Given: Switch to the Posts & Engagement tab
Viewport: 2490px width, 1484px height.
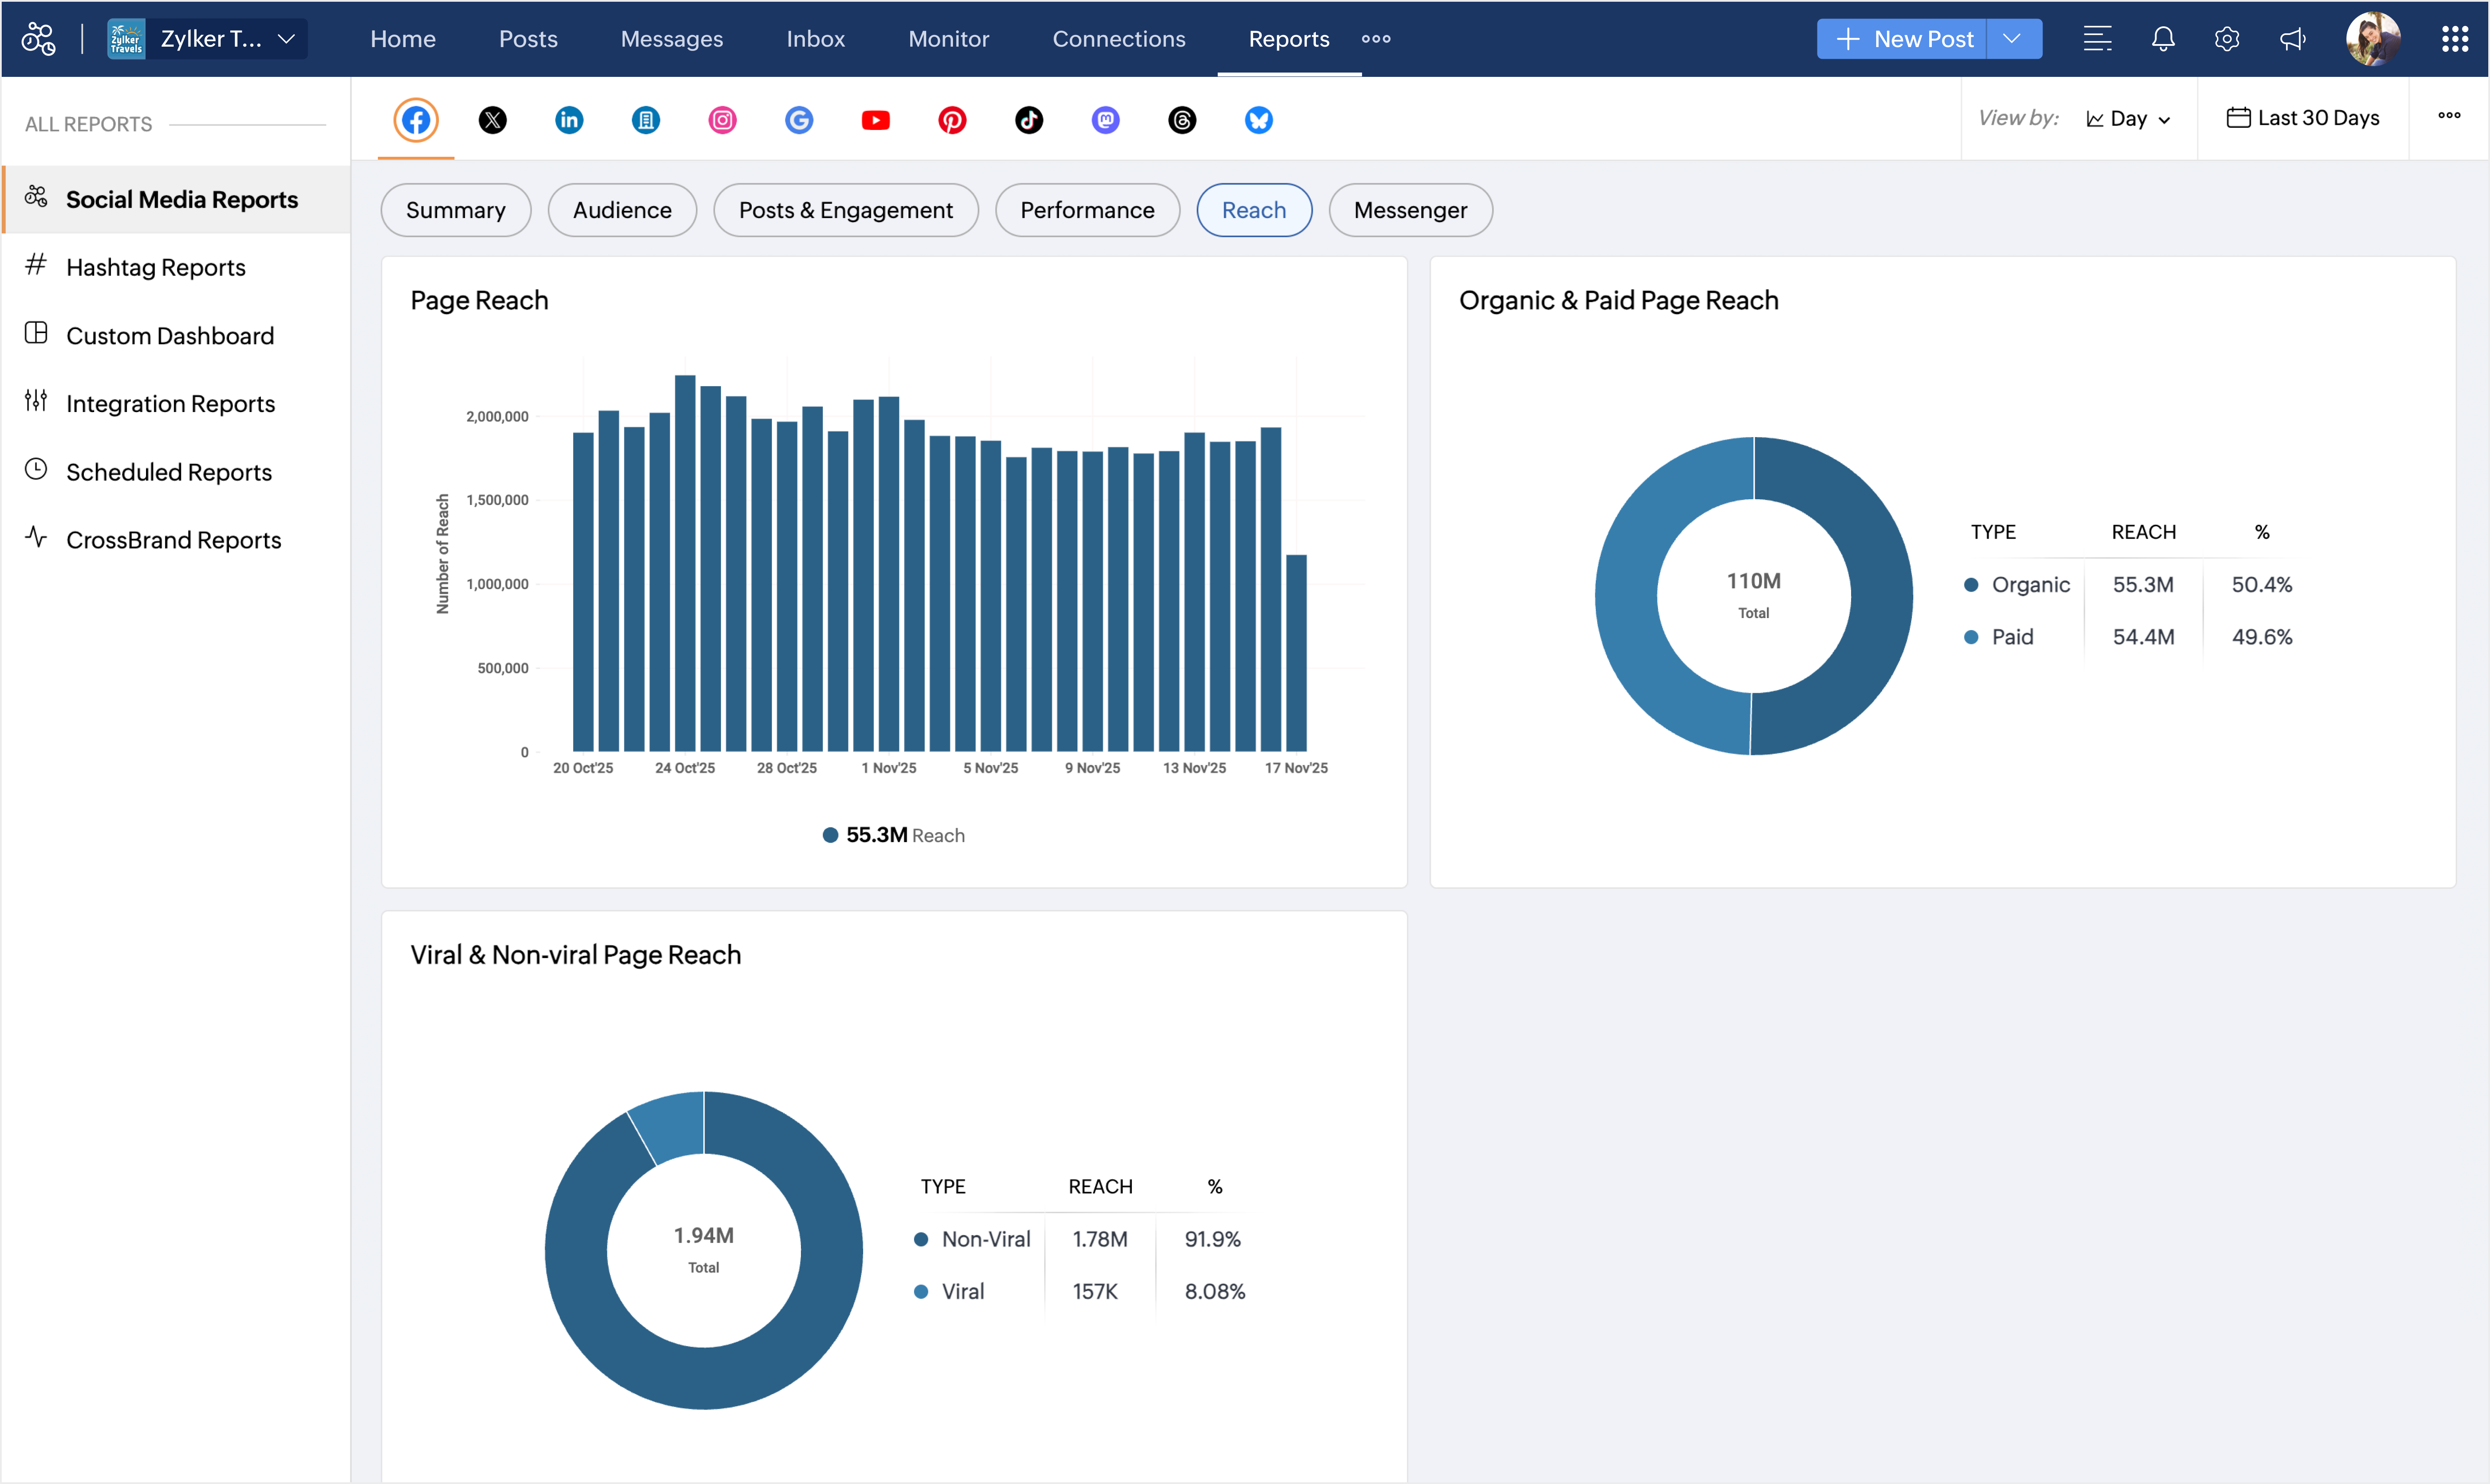Looking at the screenshot, I should (845, 210).
